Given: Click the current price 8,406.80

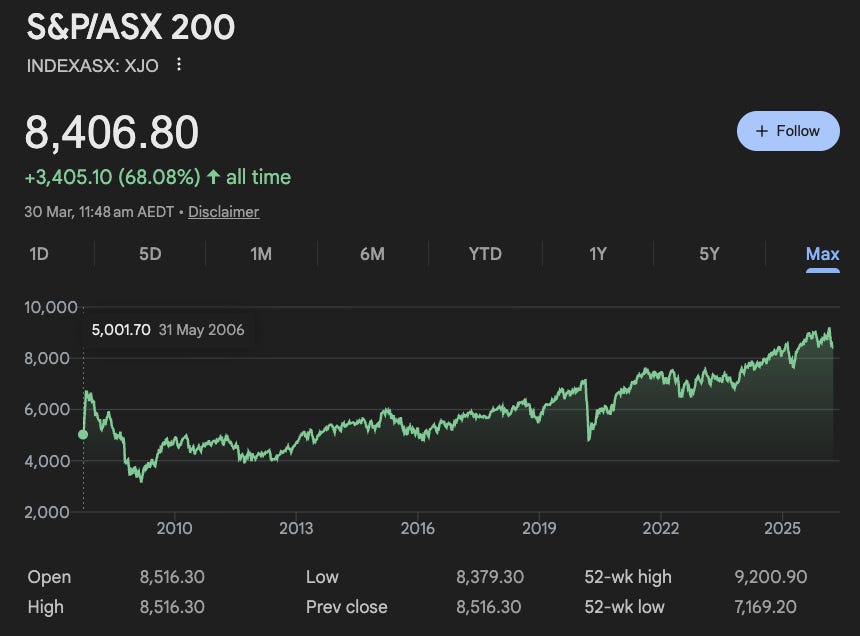Looking at the screenshot, I should click(x=111, y=132).
